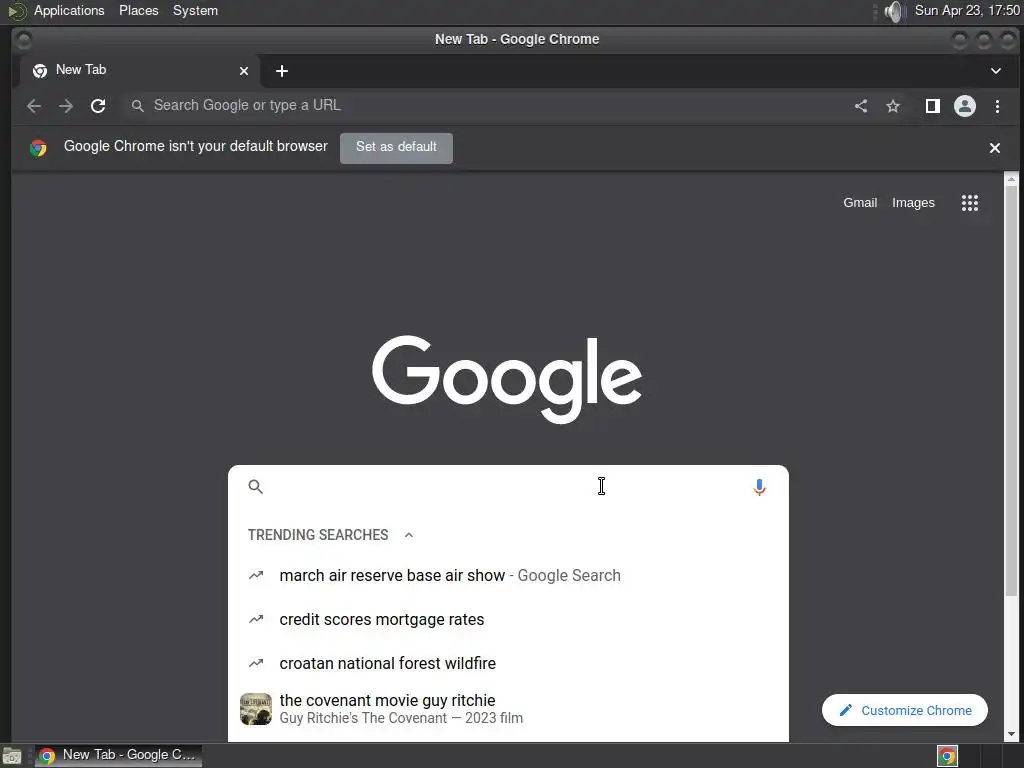Click the date and time clock
1024x768 pixels.
[967, 10]
